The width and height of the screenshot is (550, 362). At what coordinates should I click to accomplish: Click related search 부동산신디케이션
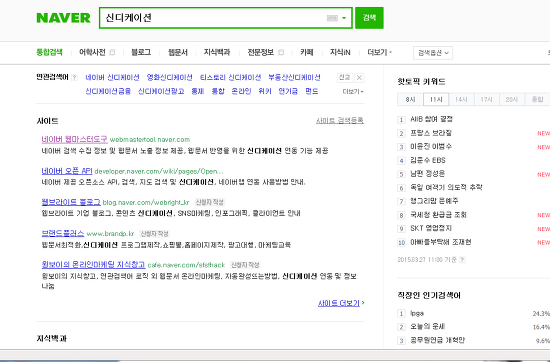click(x=294, y=78)
